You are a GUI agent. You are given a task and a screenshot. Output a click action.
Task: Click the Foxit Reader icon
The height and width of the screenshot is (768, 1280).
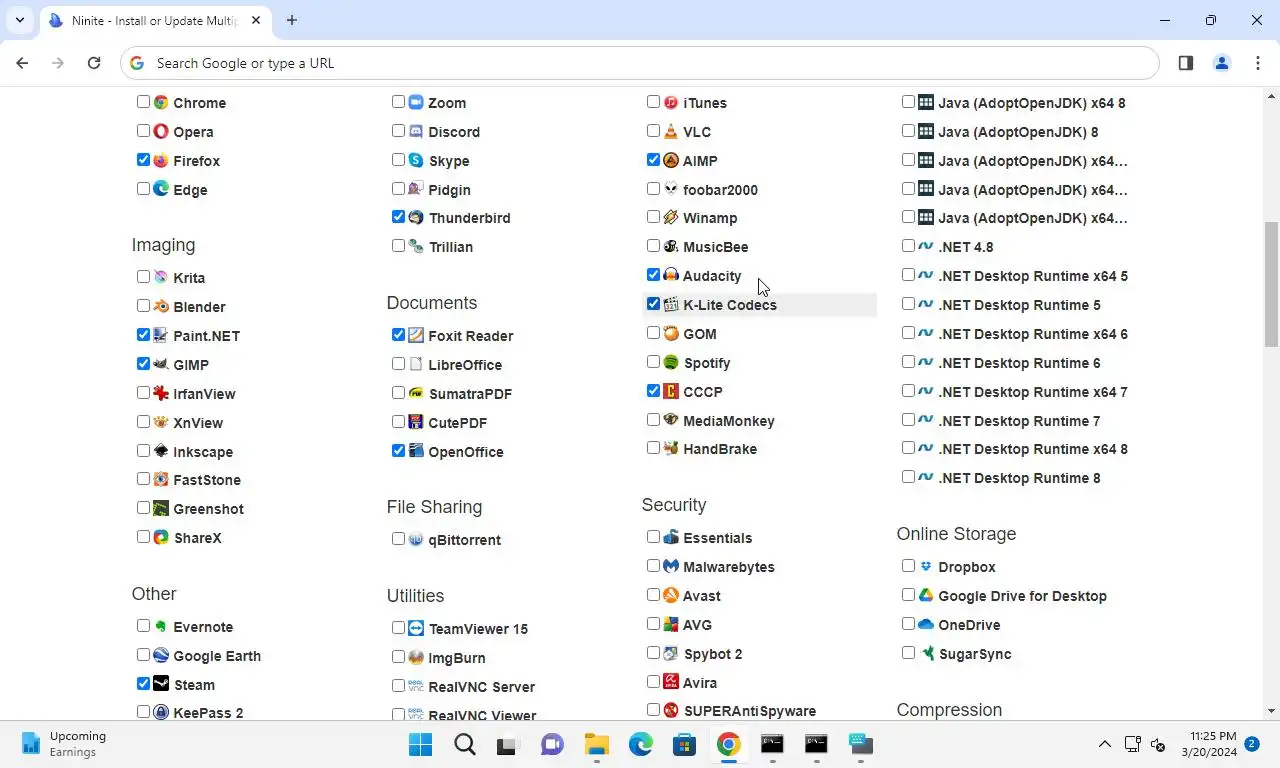tap(416, 335)
